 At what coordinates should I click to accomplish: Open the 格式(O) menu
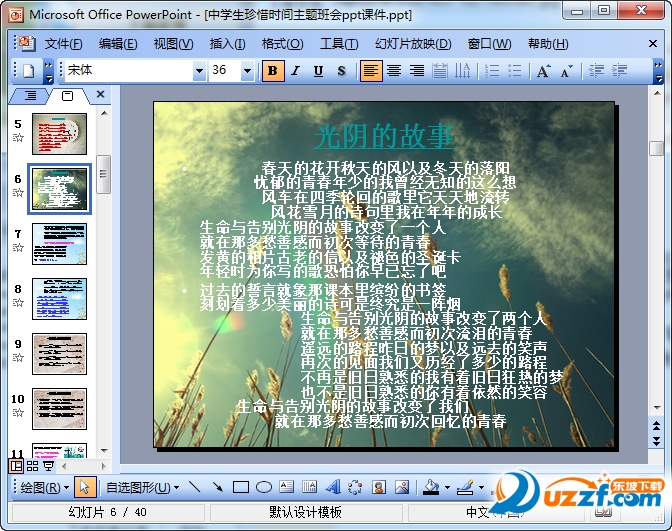click(x=282, y=44)
